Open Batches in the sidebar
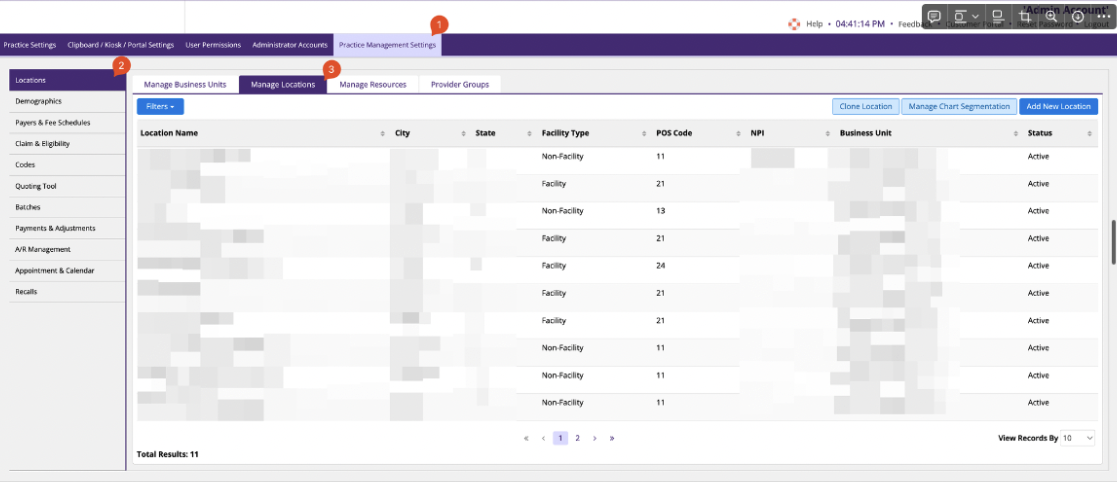1117x482 pixels. tap(68, 207)
